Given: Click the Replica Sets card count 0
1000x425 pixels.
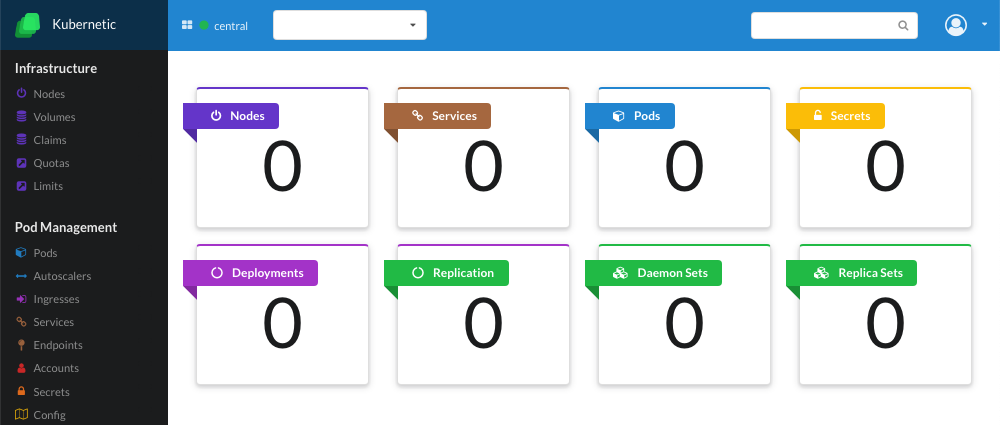Looking at the screenshot, I should point(885,324).
